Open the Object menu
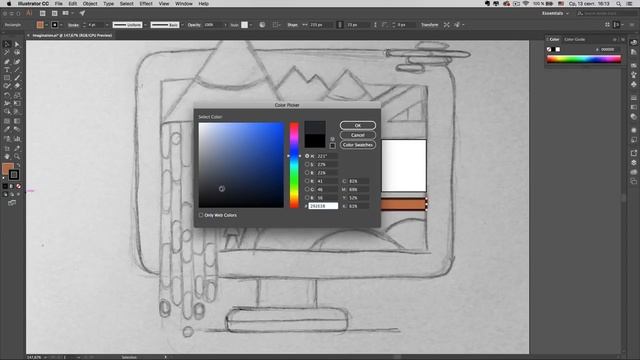This screenshot has width=640, height=360. (x=90, y=4)
